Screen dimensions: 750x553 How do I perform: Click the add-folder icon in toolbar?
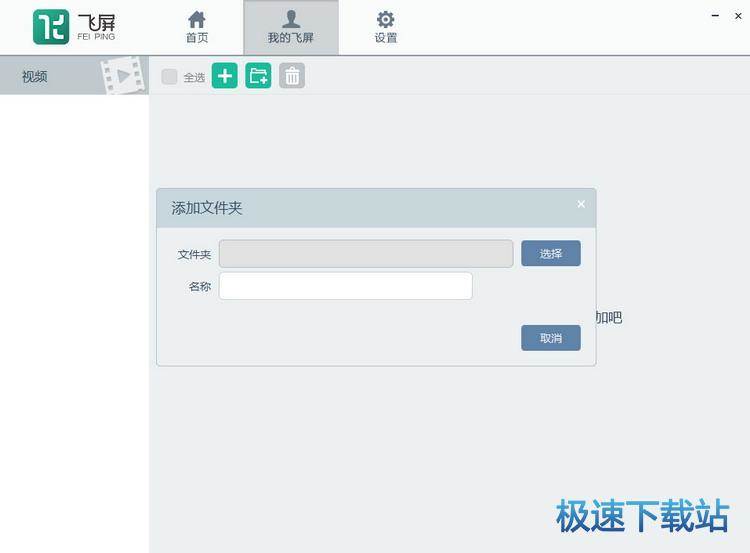[x=258, y=76]
